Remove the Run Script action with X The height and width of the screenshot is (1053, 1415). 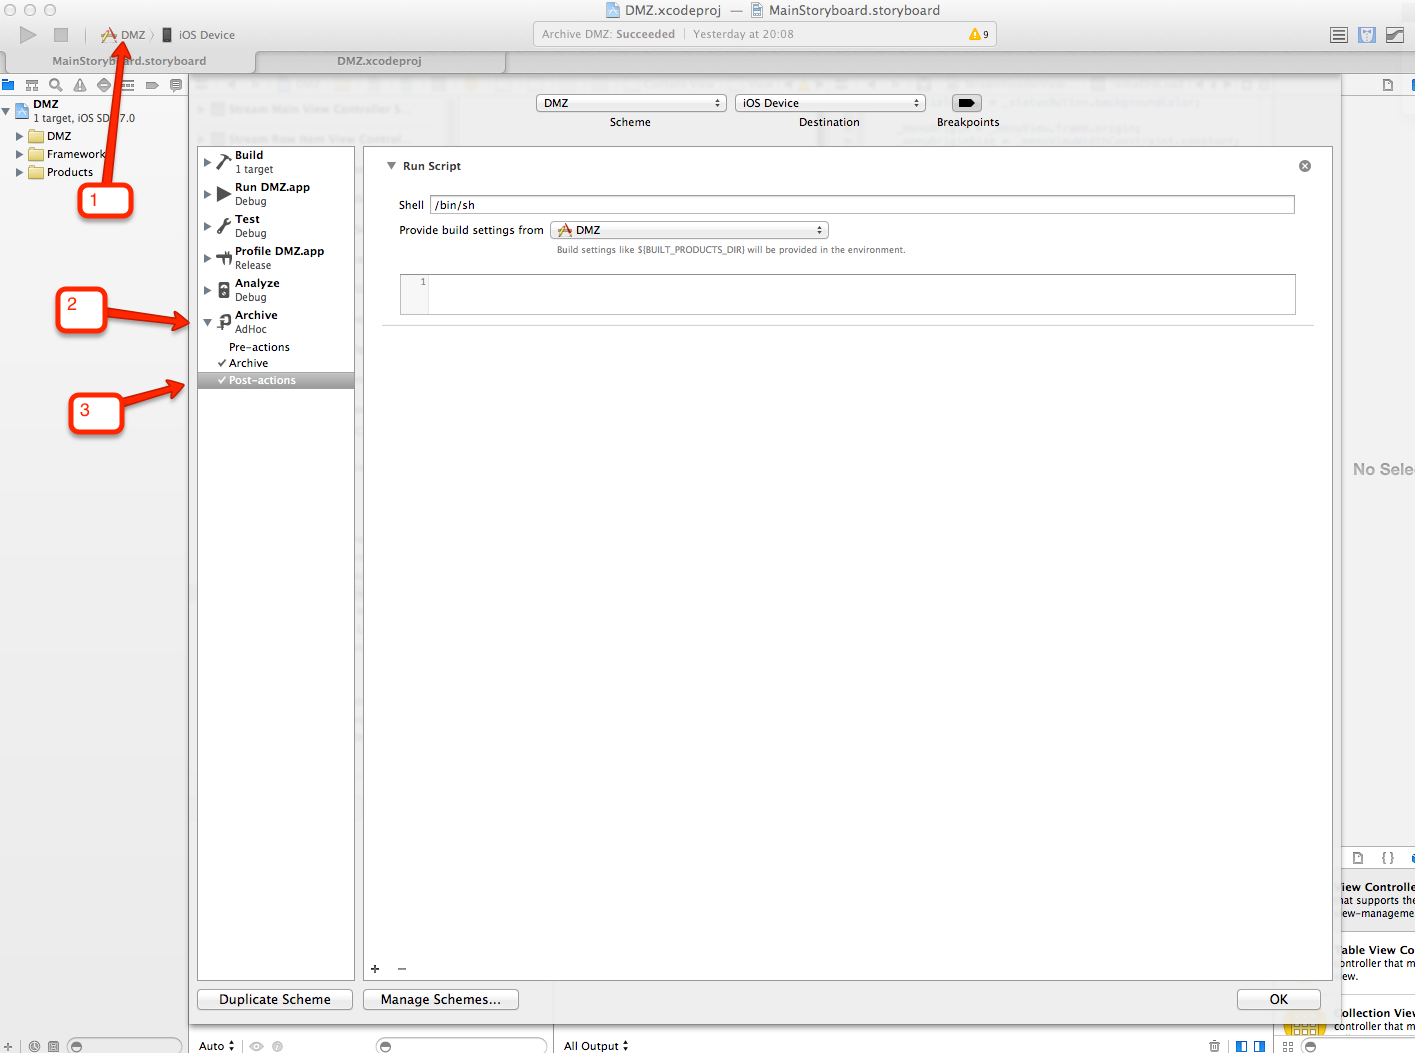point(1305,166)
